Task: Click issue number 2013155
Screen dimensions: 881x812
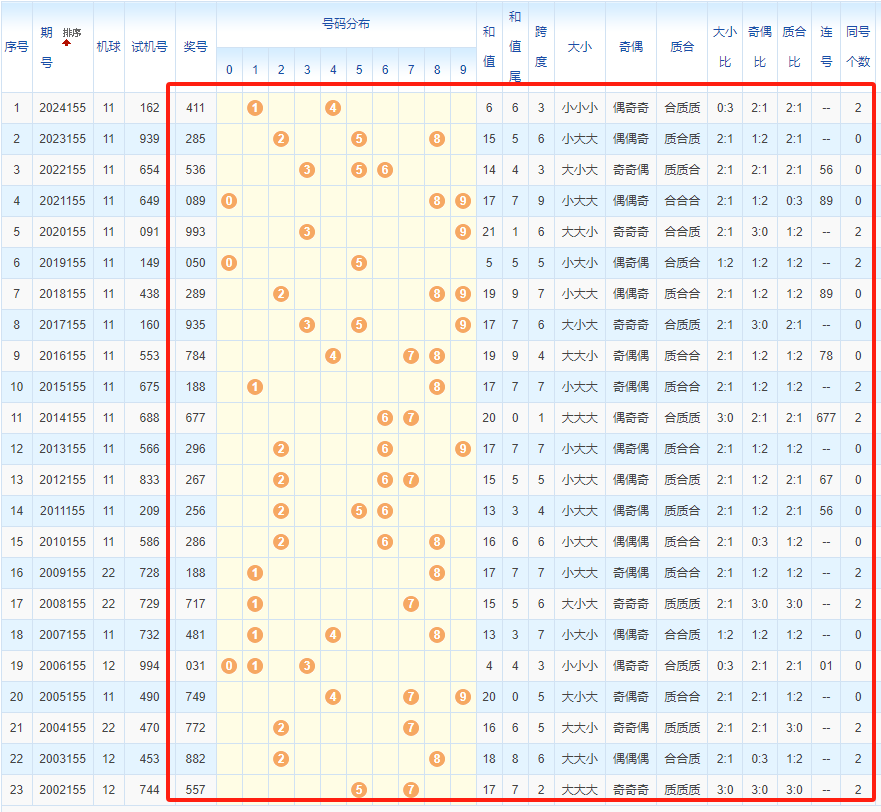Action: pos(62,449)
